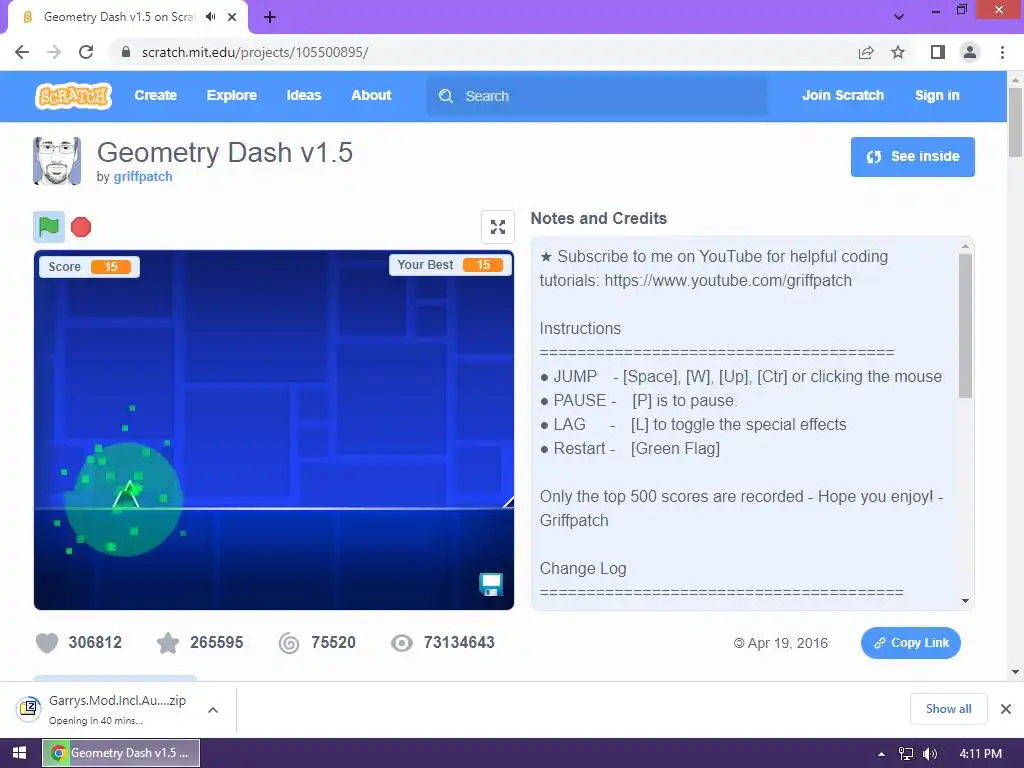Show all downloads
Viewport: 1024px width, 768px height.
(x=948, y=709)
